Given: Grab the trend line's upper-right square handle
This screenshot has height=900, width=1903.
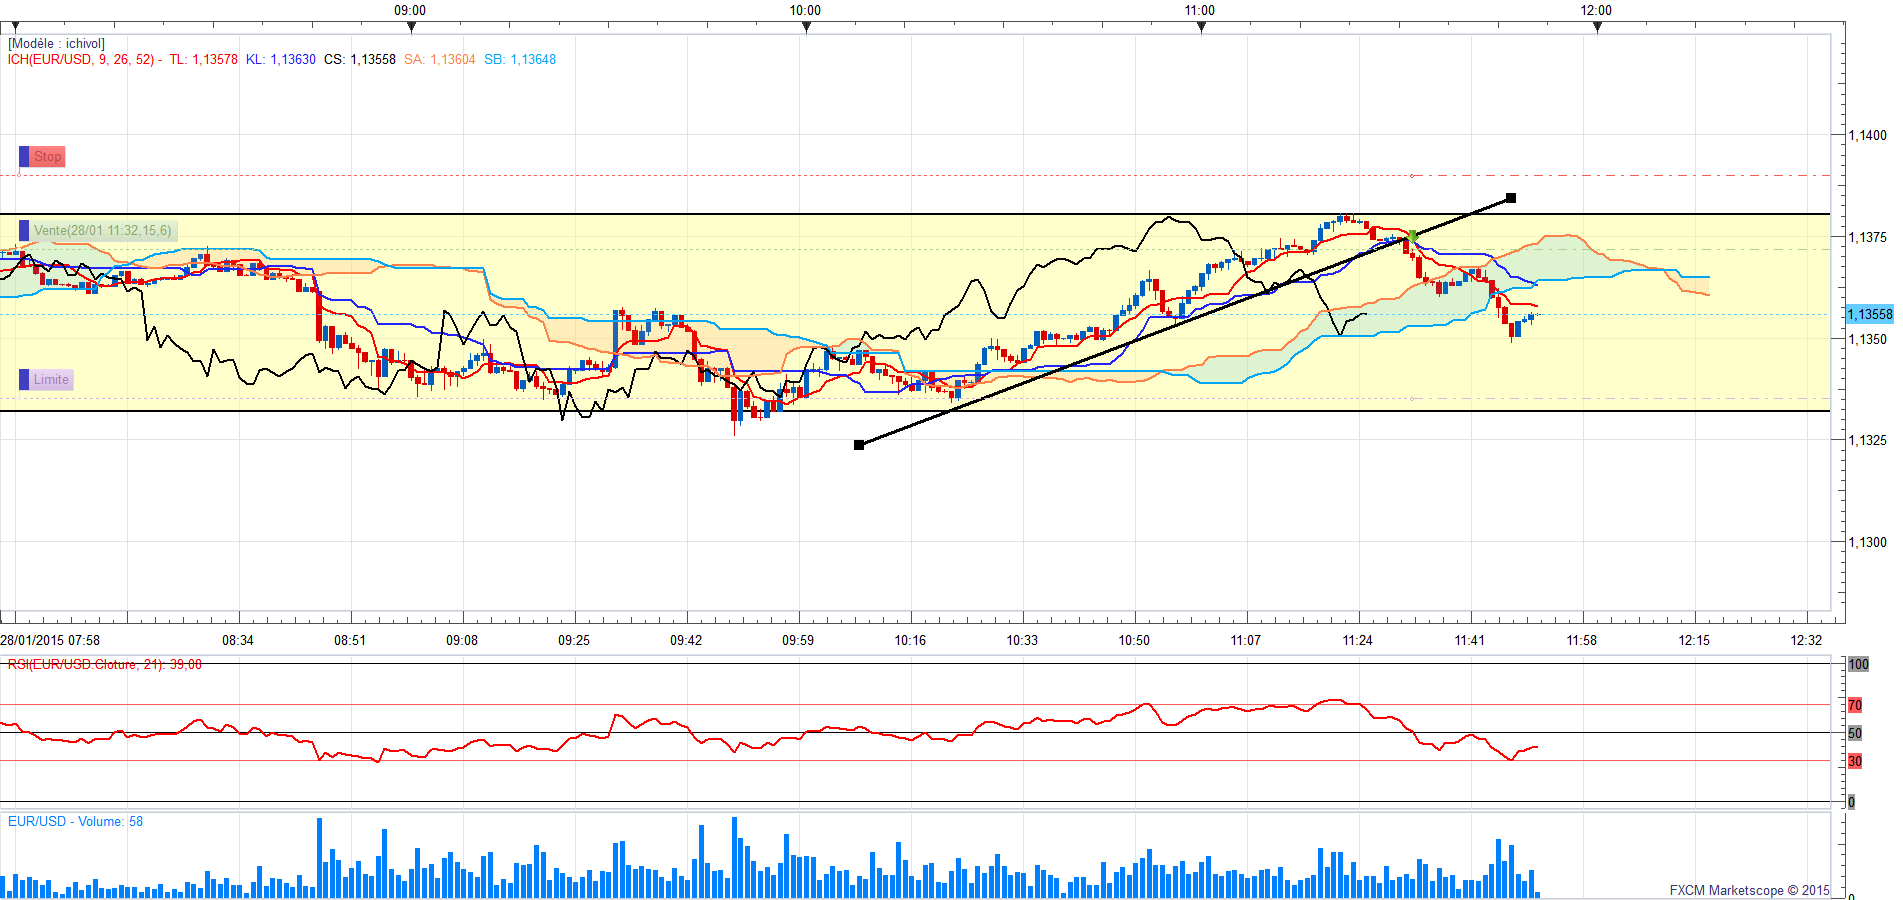Looking at the screenshot, I should point(1511,198).
